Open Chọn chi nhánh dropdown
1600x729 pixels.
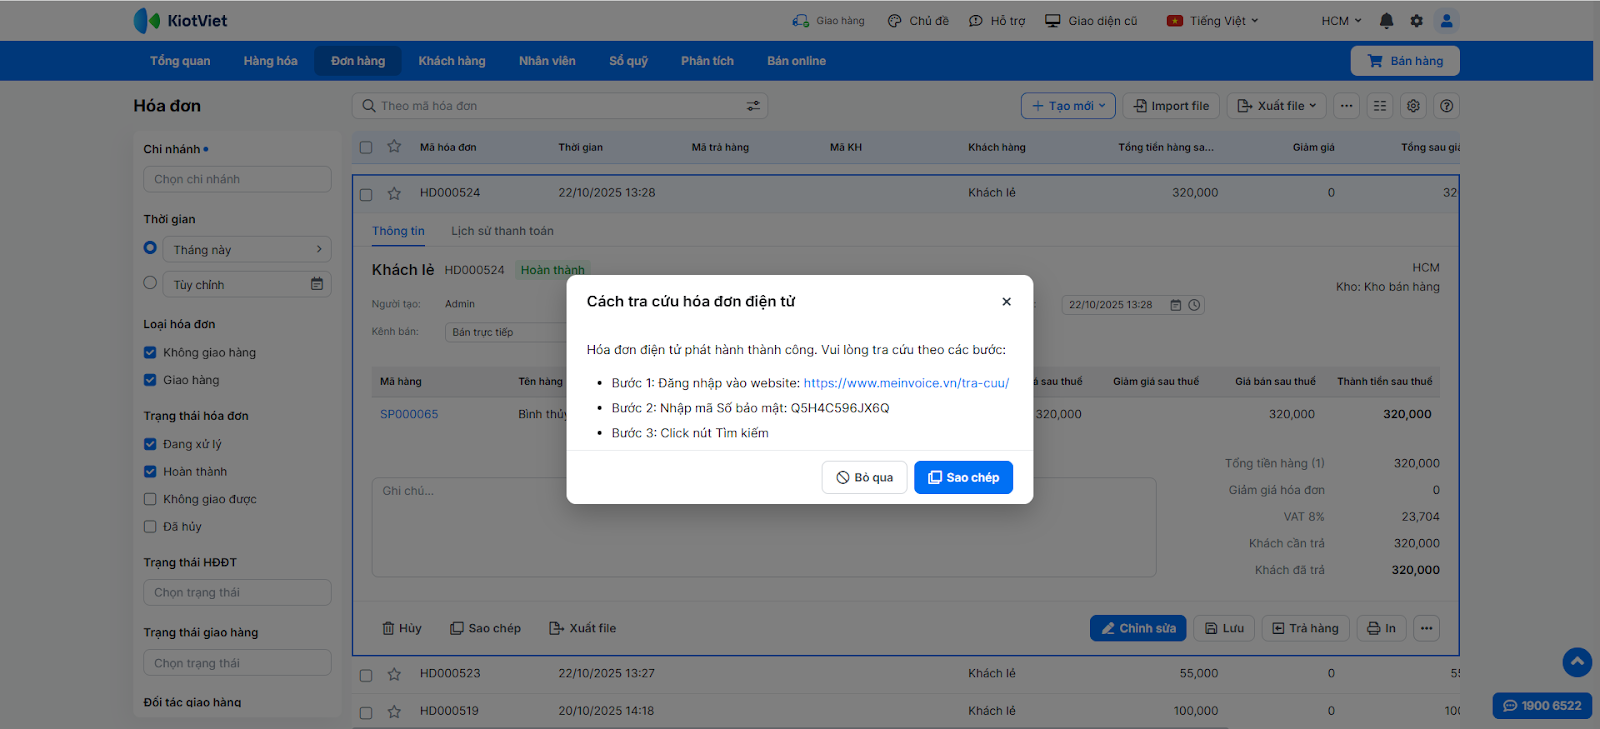[x=237, y=179]
